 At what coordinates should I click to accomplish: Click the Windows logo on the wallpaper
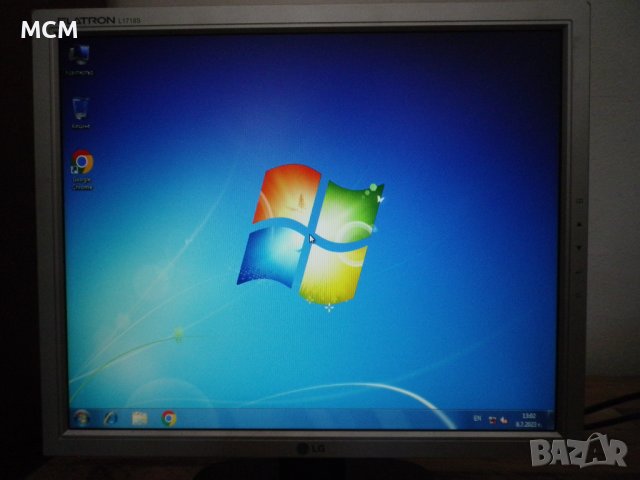(310, 235)
